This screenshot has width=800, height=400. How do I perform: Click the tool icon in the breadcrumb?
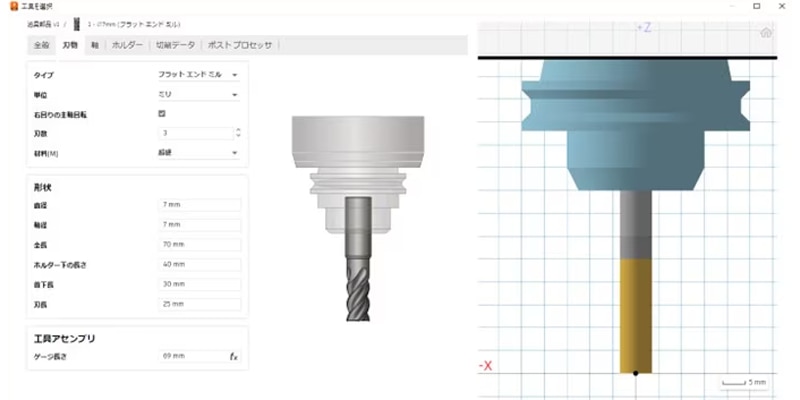coord(76,21)
